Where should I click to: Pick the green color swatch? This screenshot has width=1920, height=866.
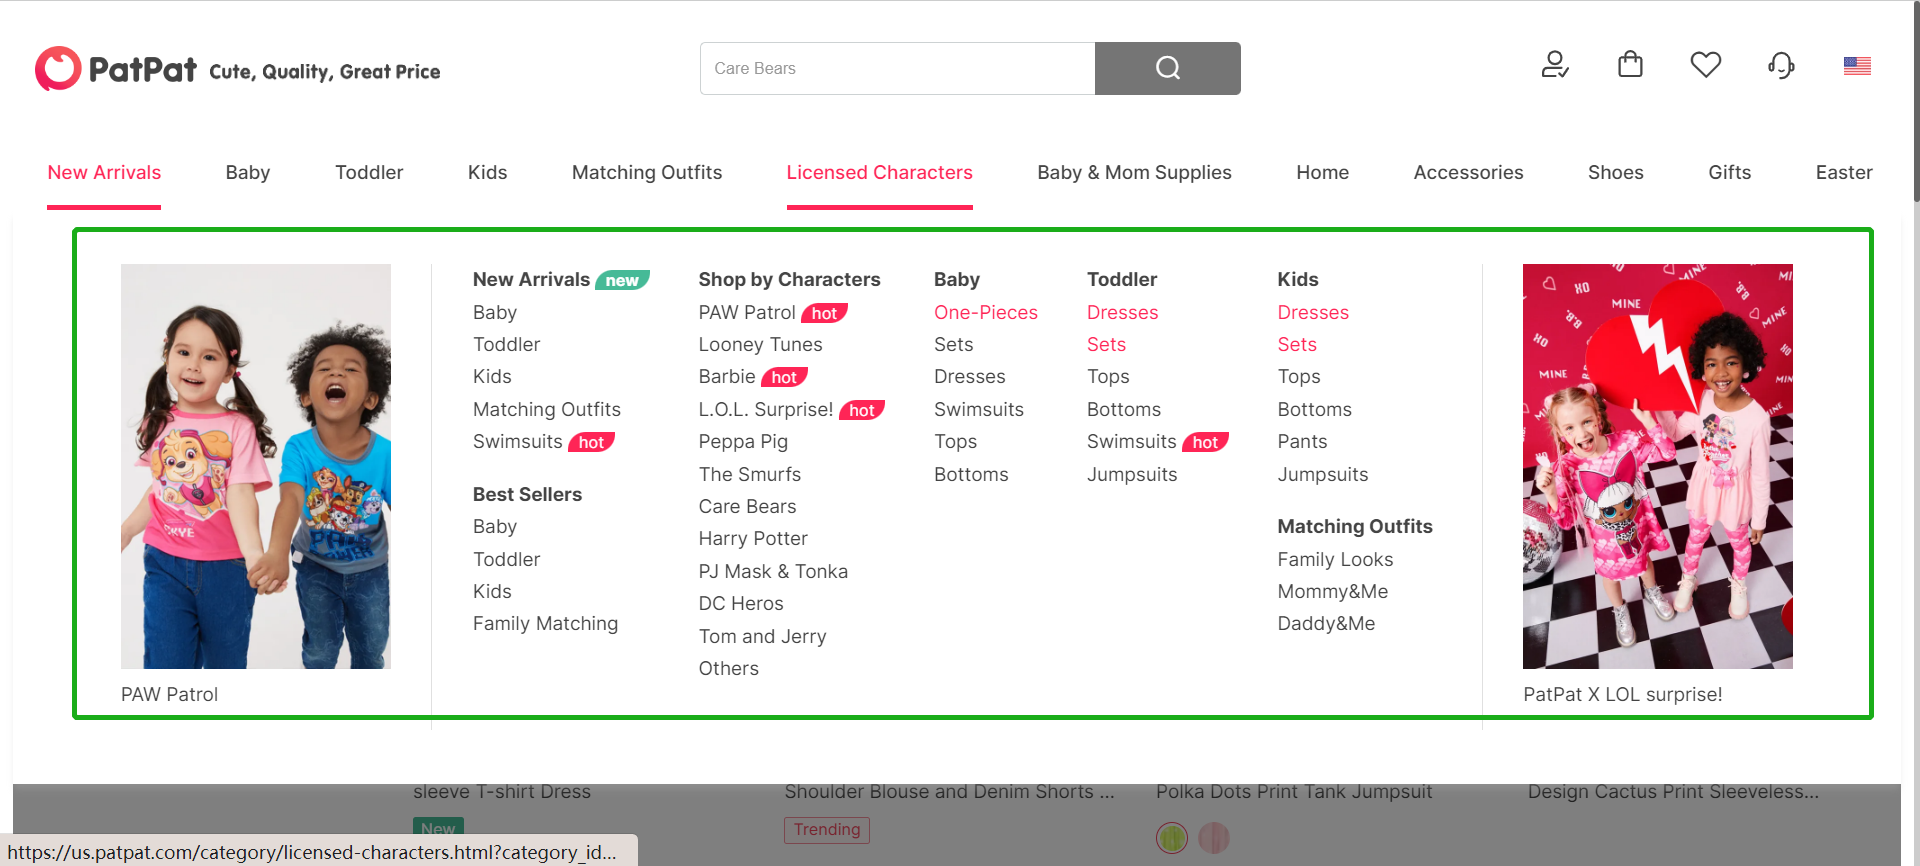click(1172, 837)
